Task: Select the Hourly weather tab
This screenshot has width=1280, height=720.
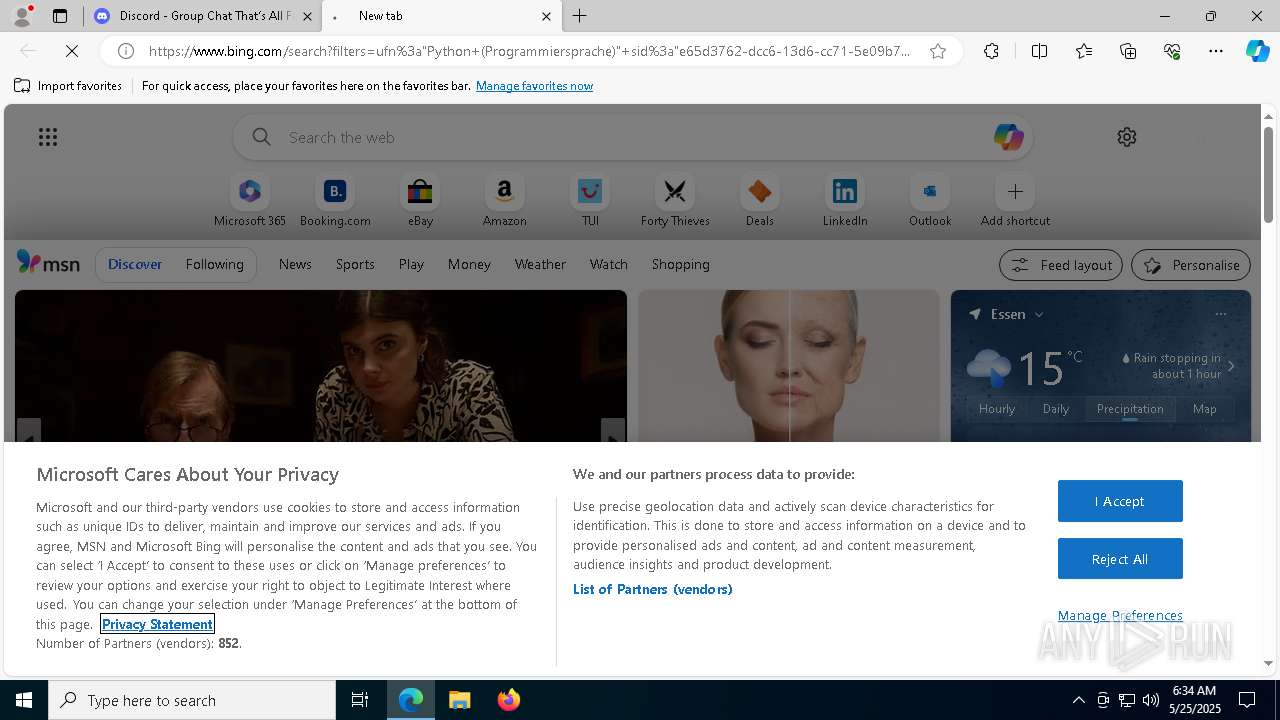Action: (997, 408)
